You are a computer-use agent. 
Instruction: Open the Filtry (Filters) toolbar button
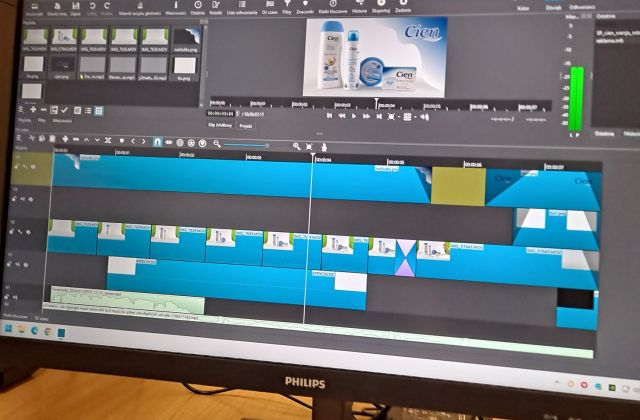coord(287,7)
